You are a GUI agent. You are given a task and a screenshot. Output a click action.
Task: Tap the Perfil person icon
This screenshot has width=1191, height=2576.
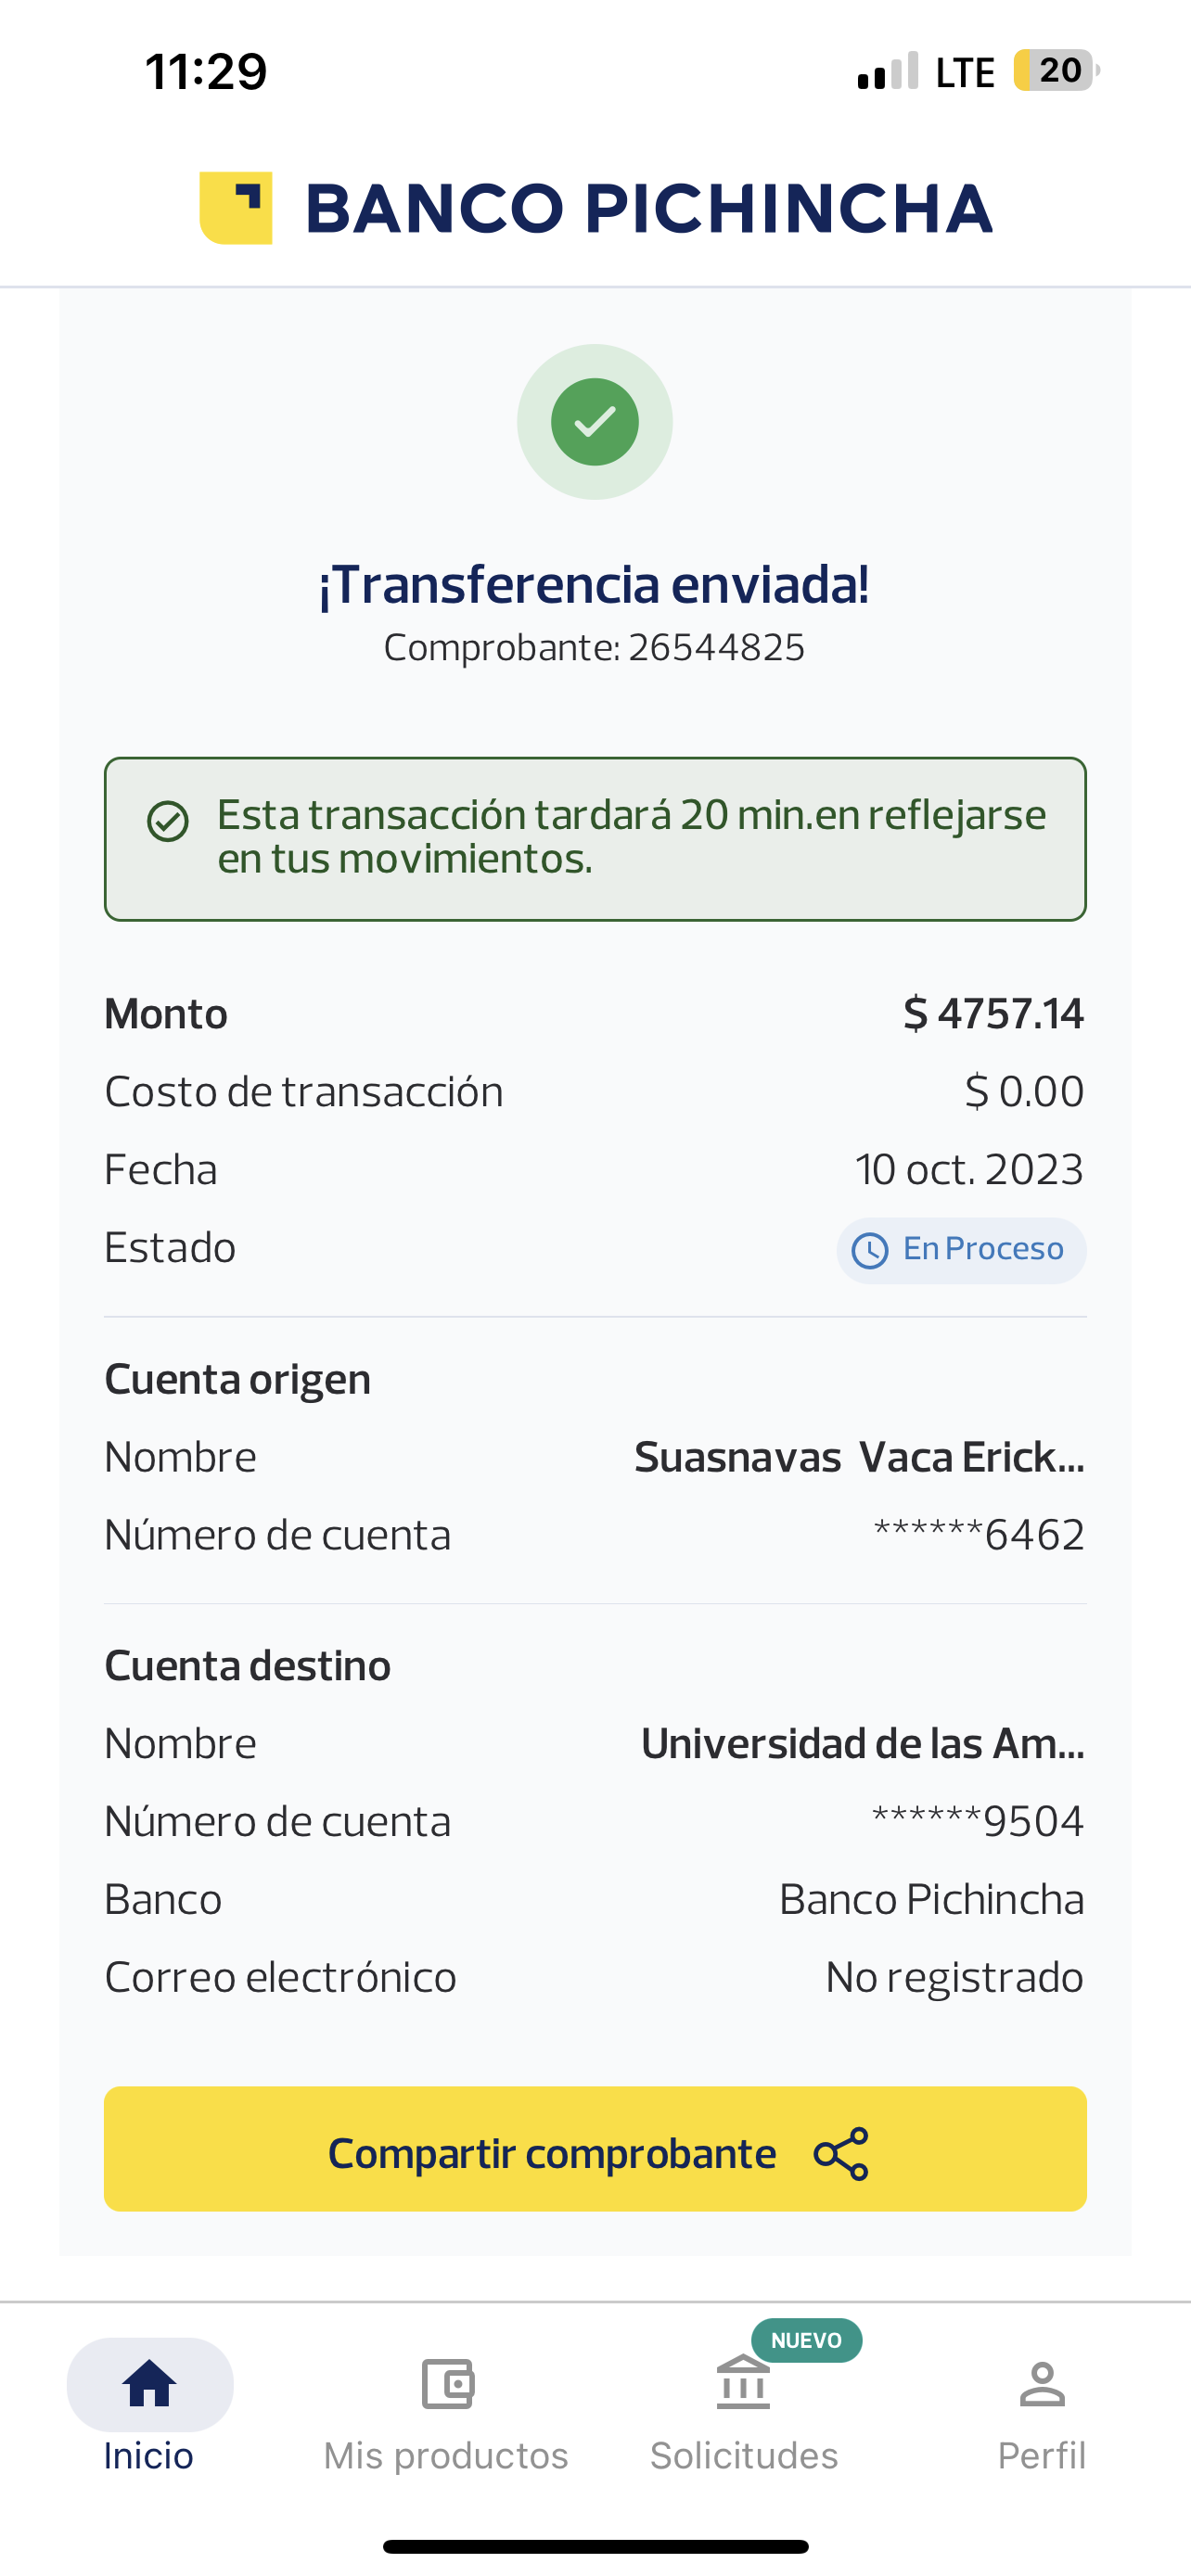[x=1042, y=2384]
